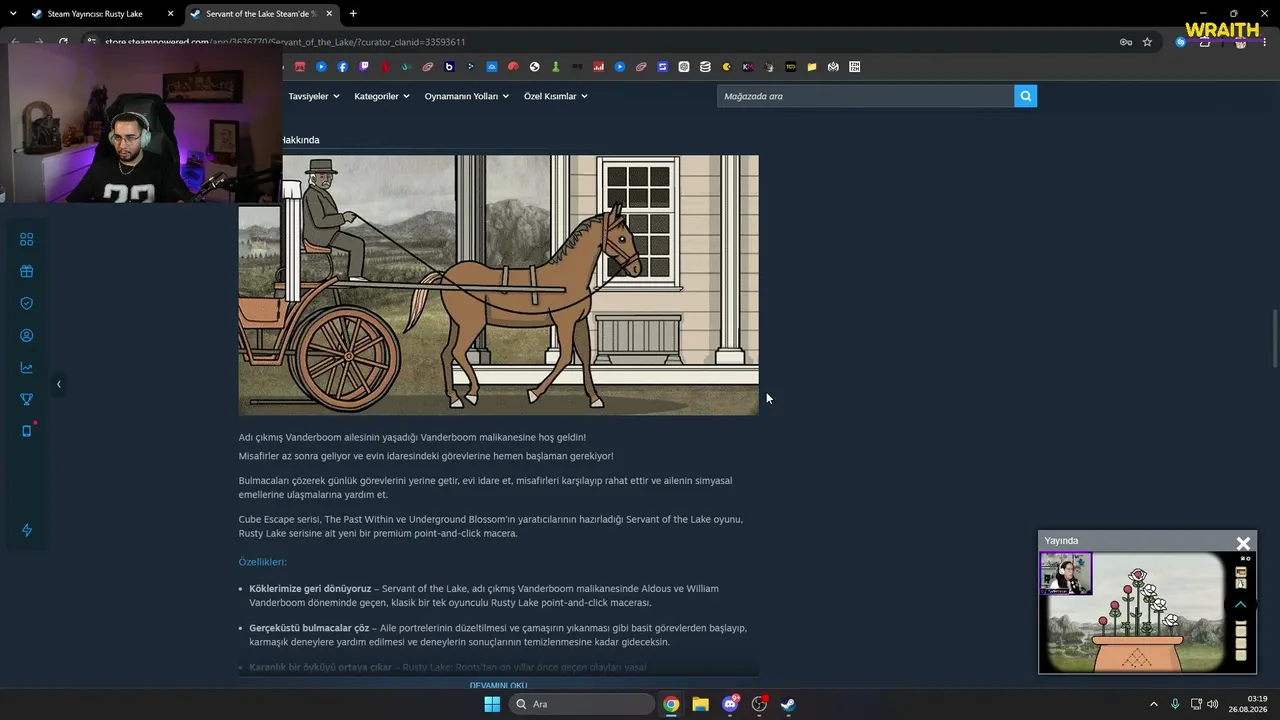Collapse the left sidebar with the arrow
Viewport: 1280px width, 720px height.
click(58, 384)
